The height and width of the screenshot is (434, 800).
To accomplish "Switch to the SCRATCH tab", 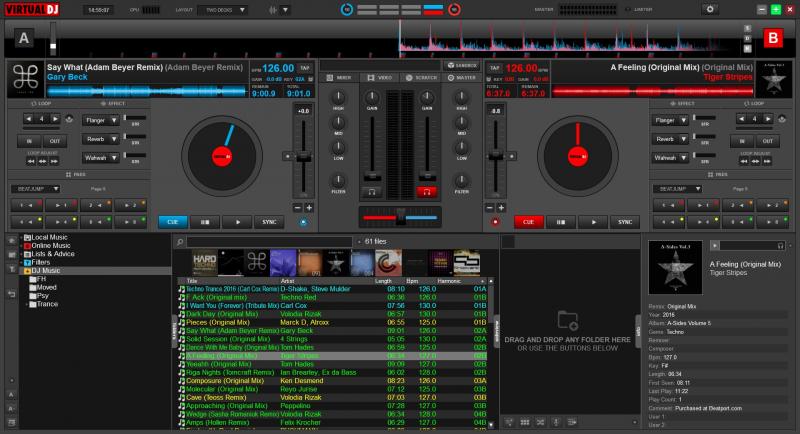I will [421, 78].
